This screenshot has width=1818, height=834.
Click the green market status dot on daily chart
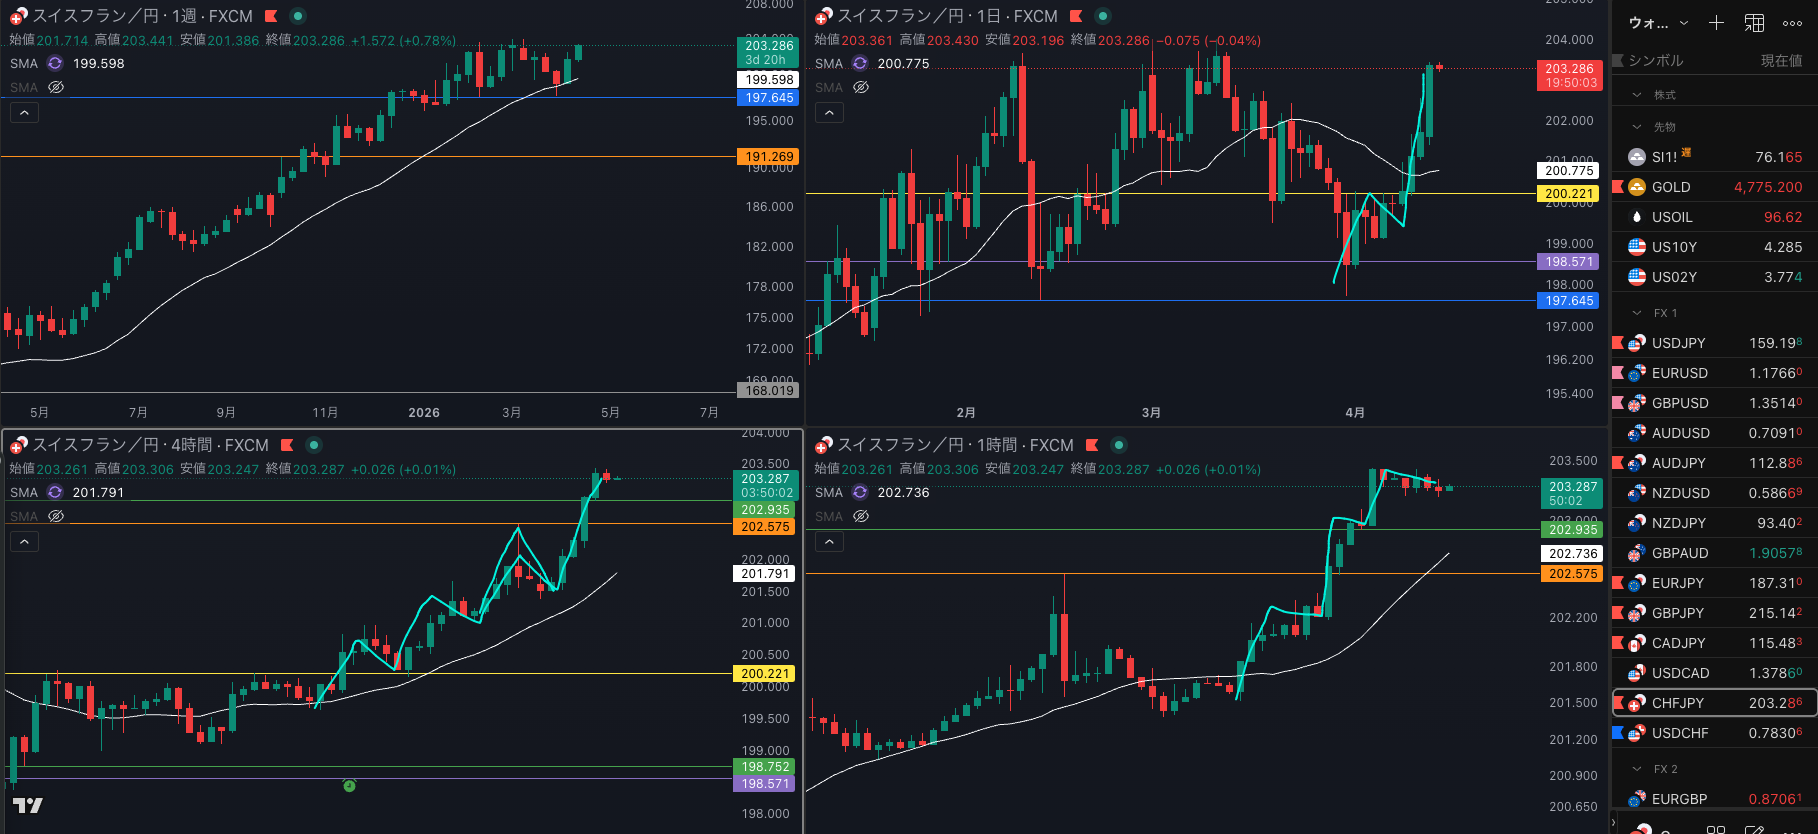click(1103, 16)
